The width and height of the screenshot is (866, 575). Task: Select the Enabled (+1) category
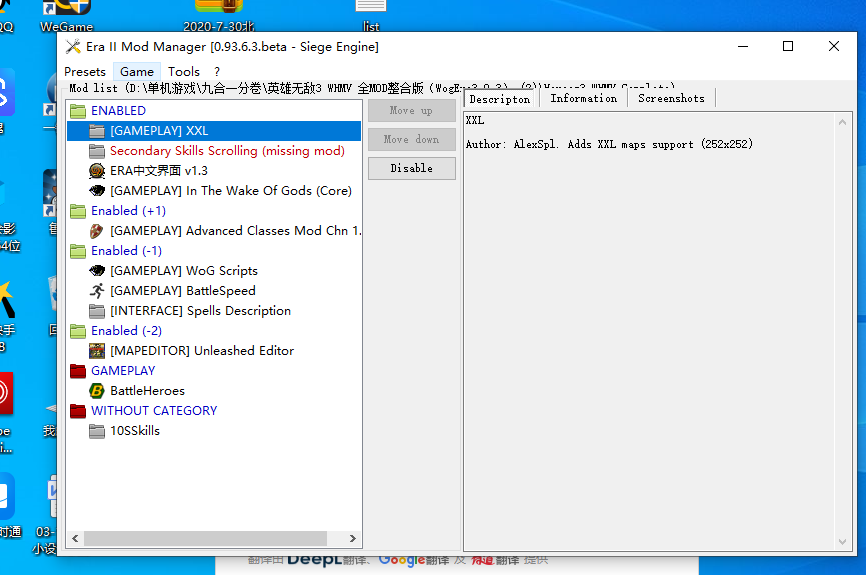click(128, 211)
